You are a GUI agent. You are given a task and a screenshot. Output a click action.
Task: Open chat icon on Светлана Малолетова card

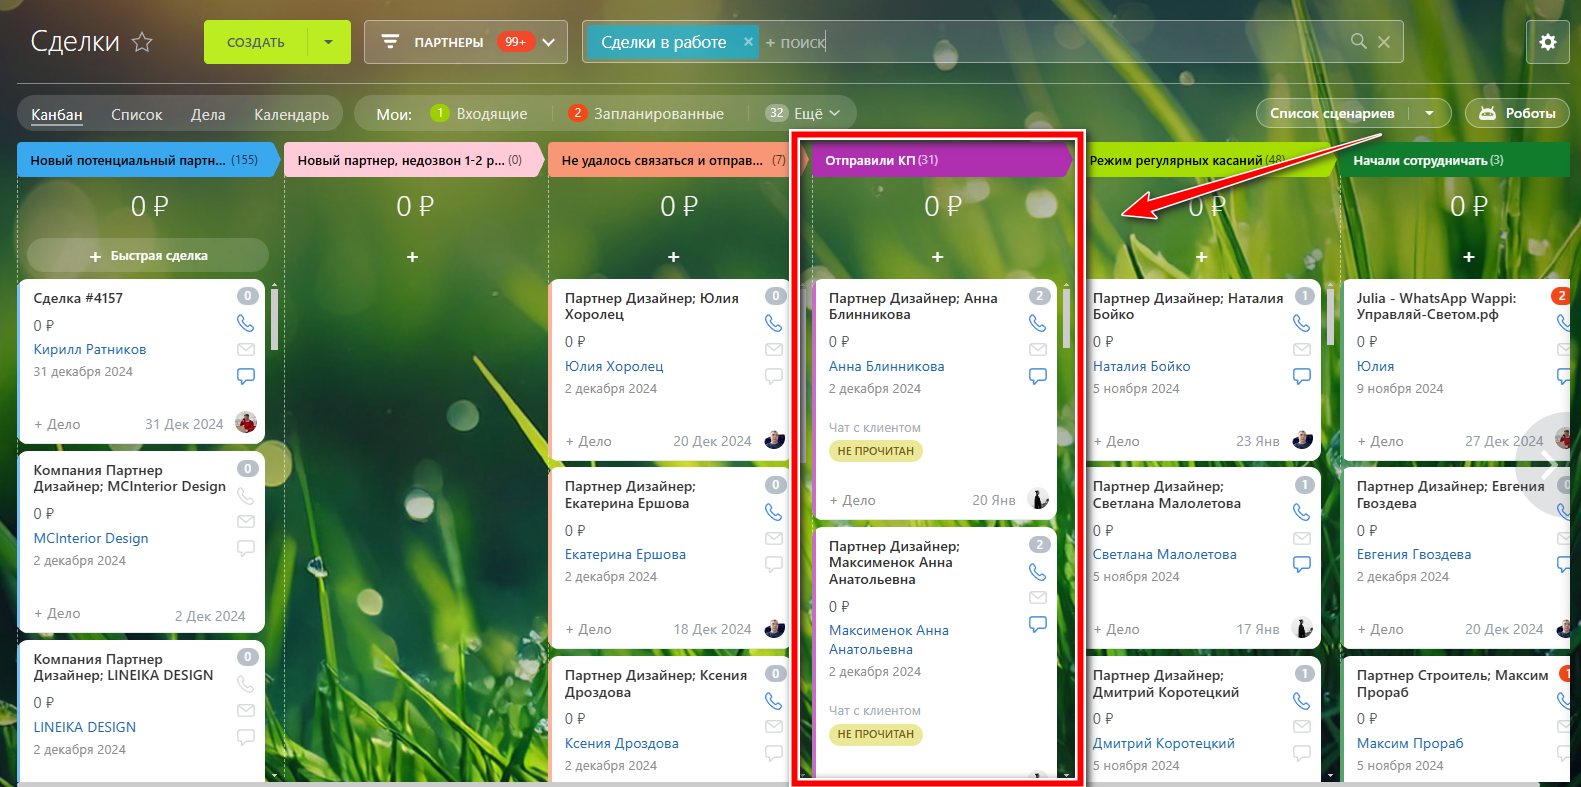(x=1301, y=564)
